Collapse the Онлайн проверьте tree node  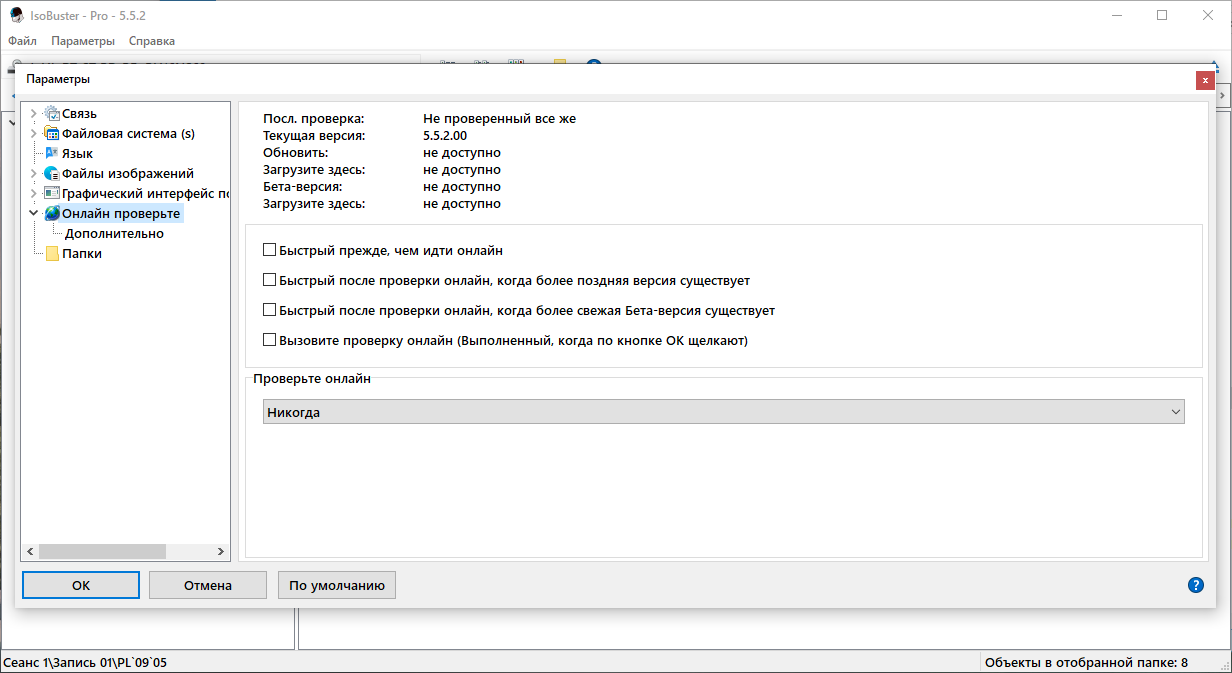[x=34, y=214]
